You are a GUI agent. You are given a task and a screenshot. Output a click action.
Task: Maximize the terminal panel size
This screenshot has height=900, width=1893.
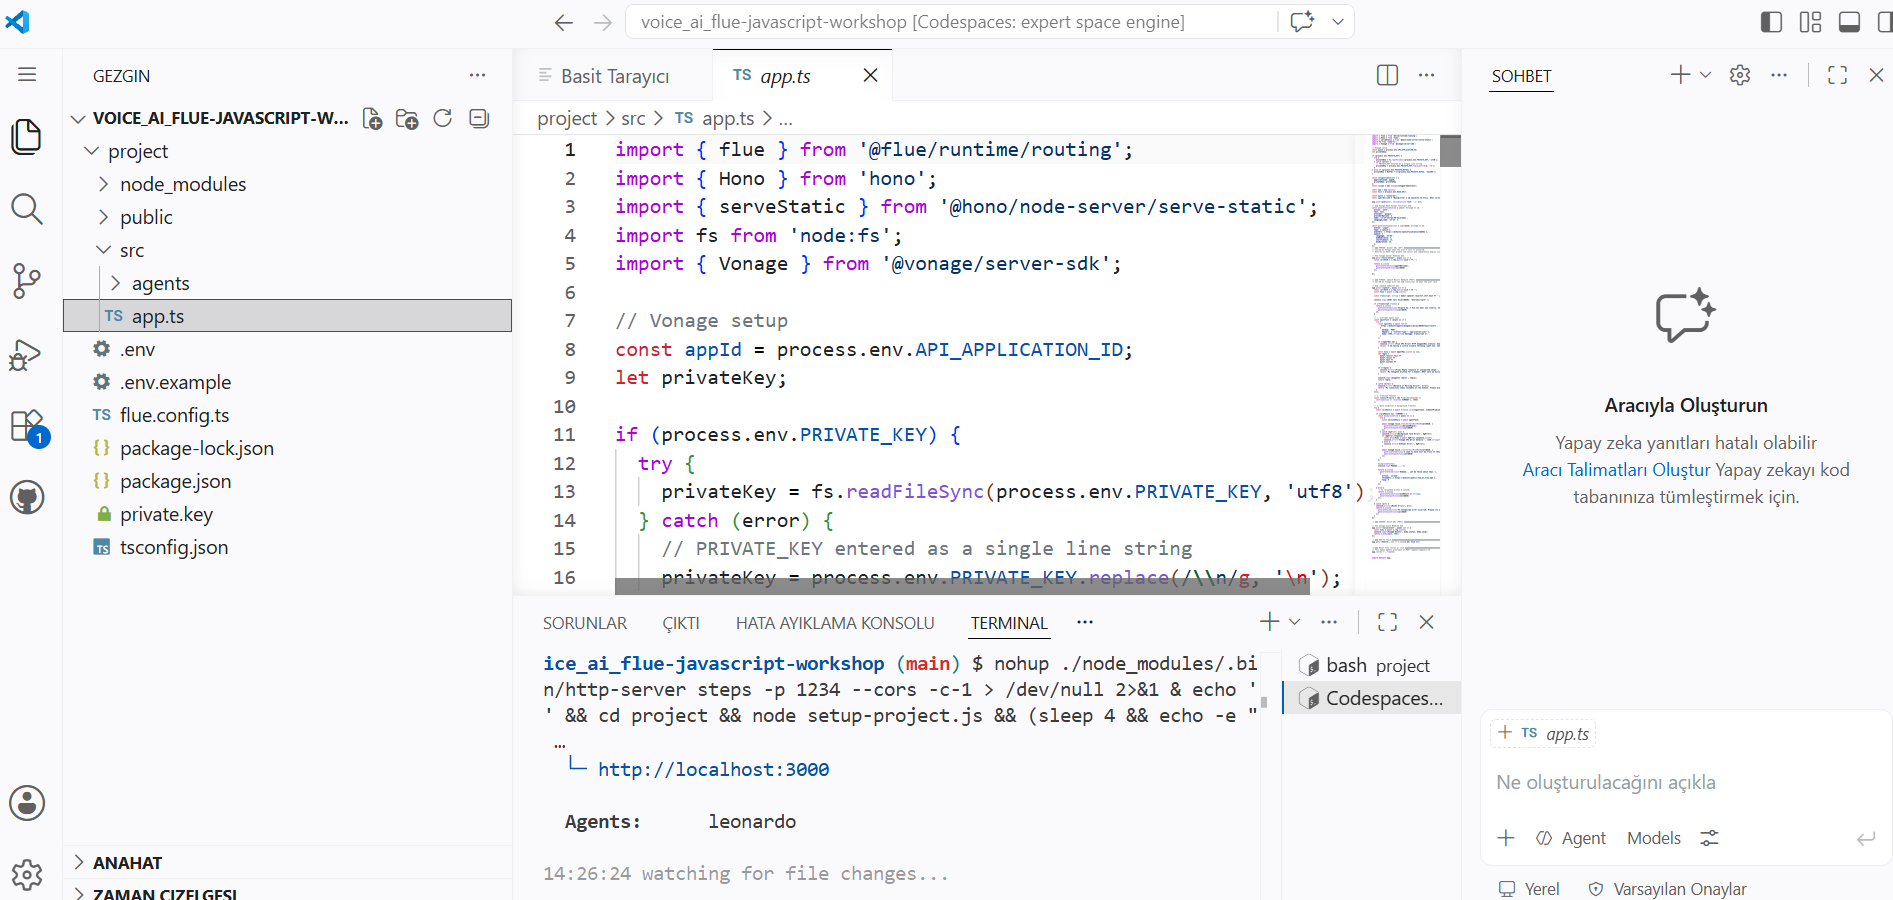1387,622
